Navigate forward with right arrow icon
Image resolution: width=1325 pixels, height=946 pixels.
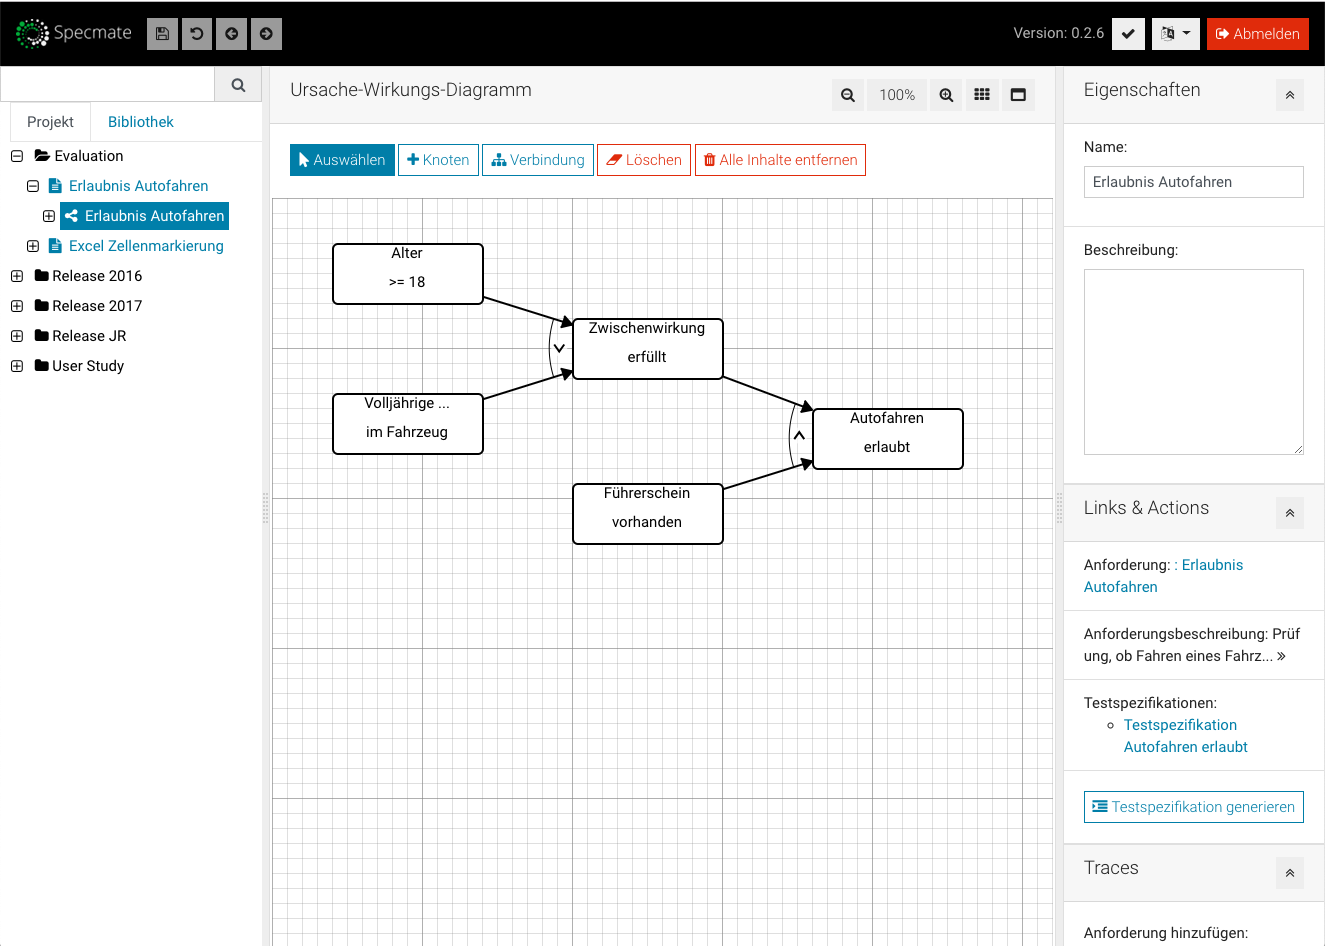(266, 34)
